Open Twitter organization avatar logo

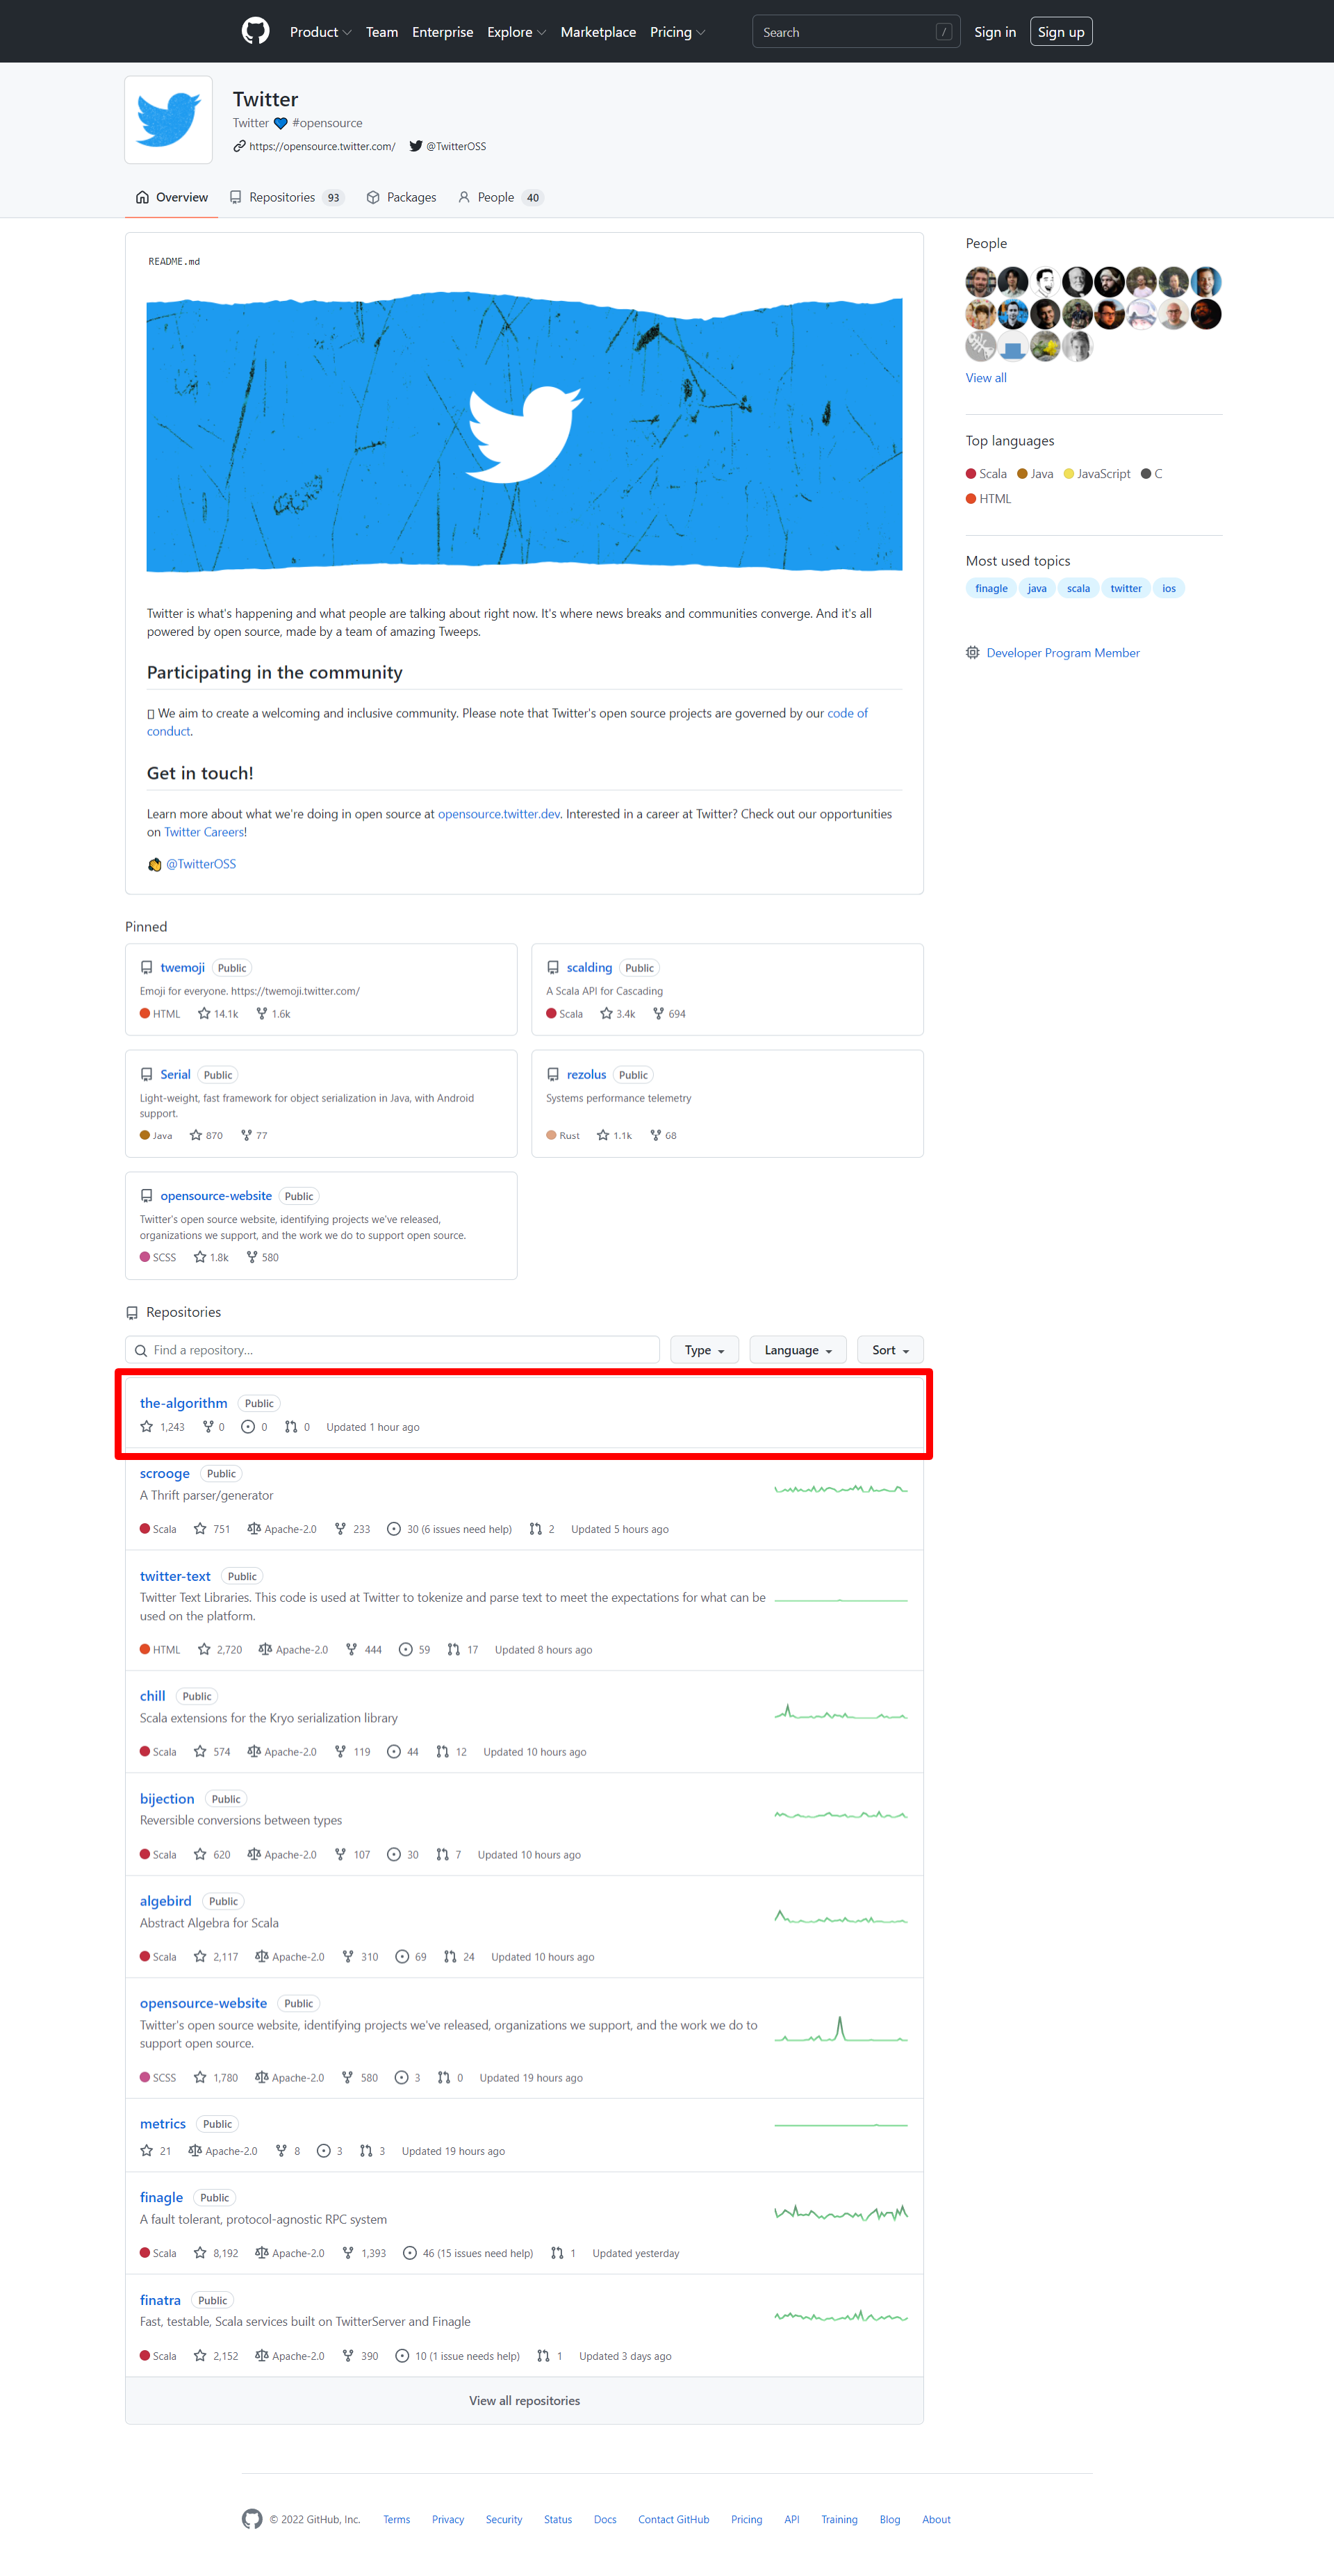(168, 120)
